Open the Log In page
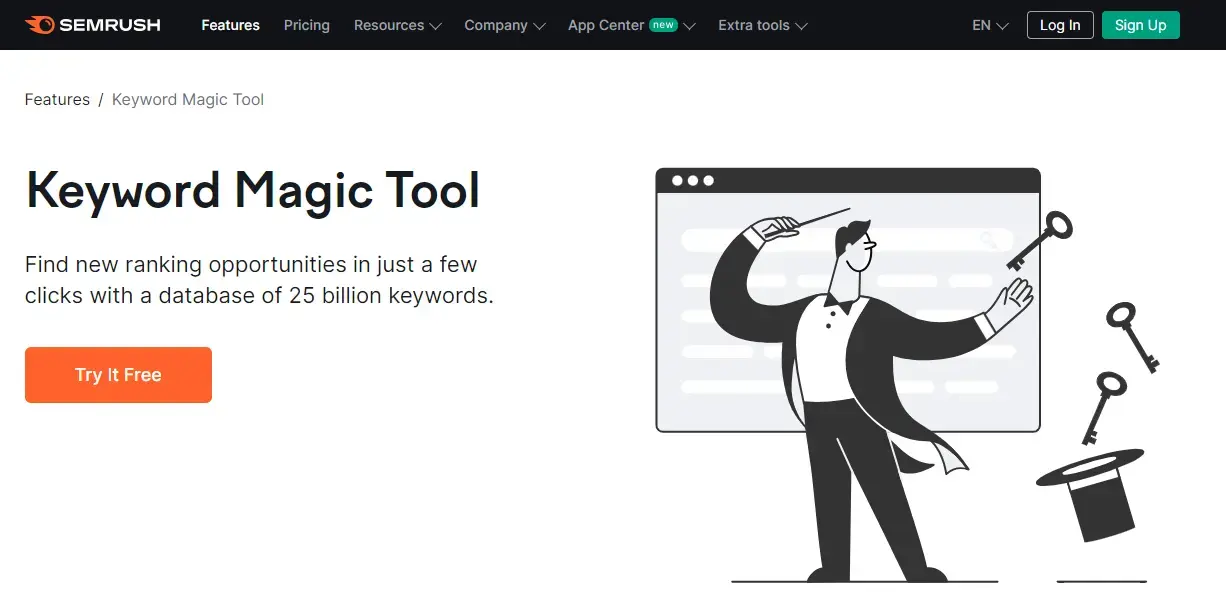This screenshot has width=1226, height=594. pos(1060,24)
